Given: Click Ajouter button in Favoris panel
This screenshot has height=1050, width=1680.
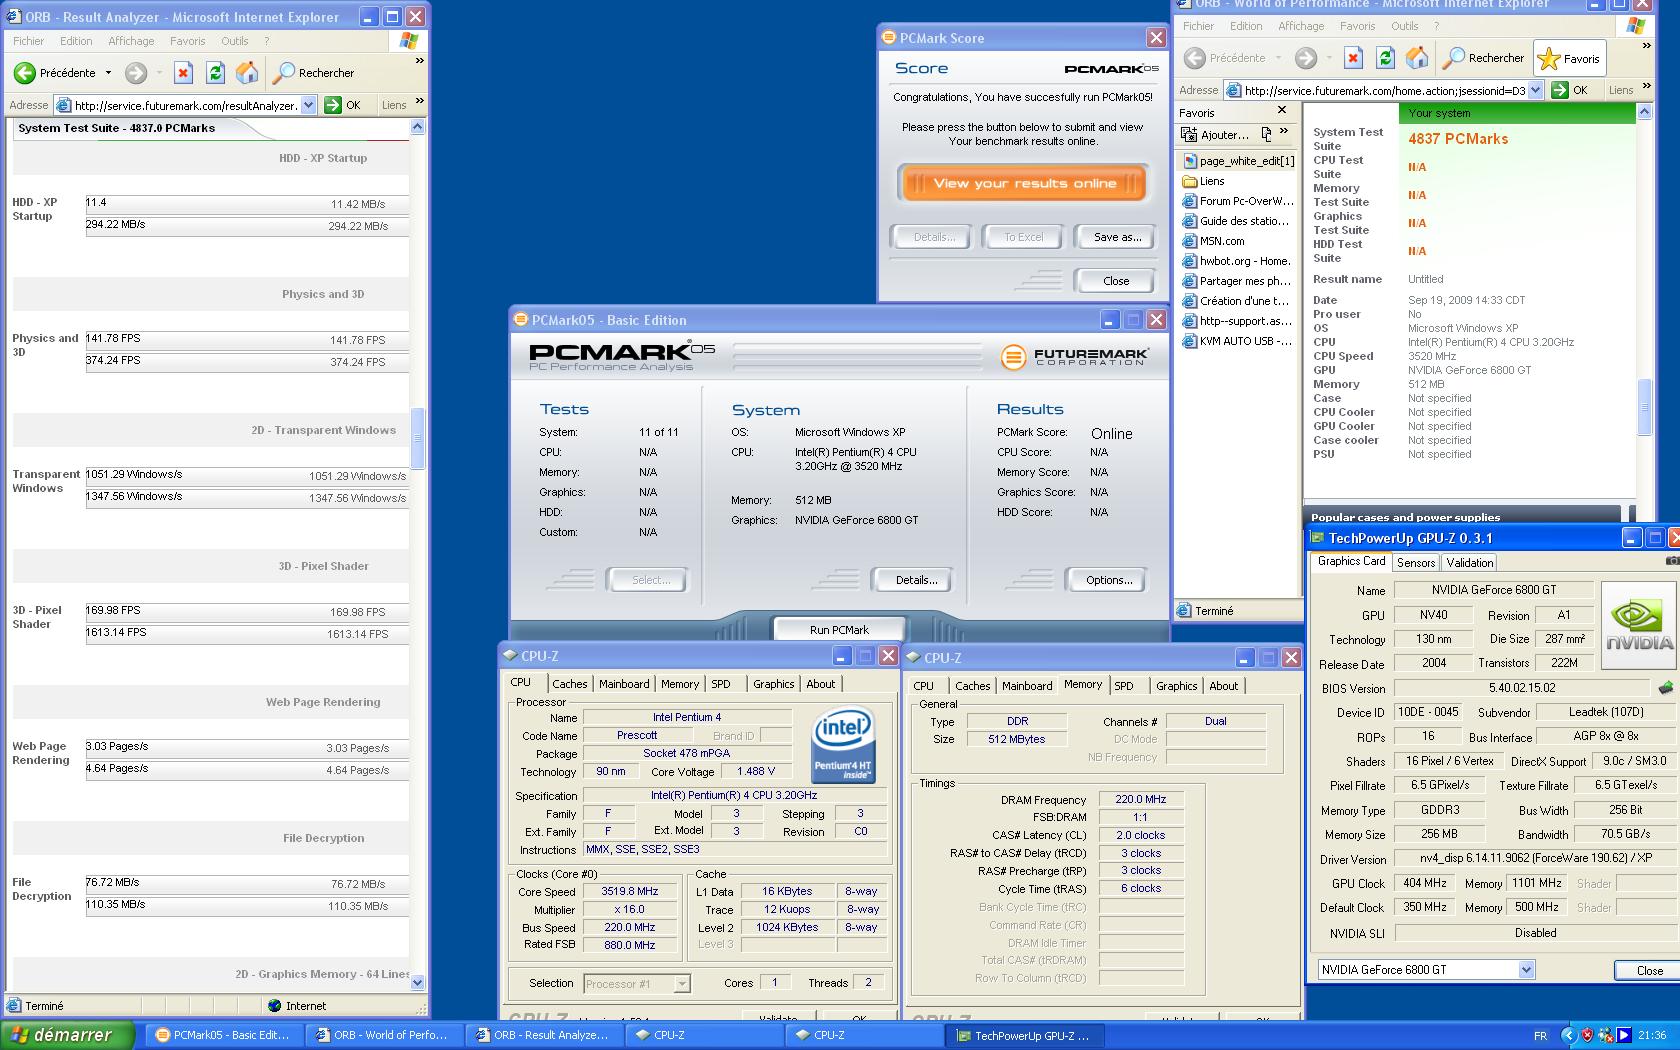Looking at the screenshot, I should pos(1216,135).
